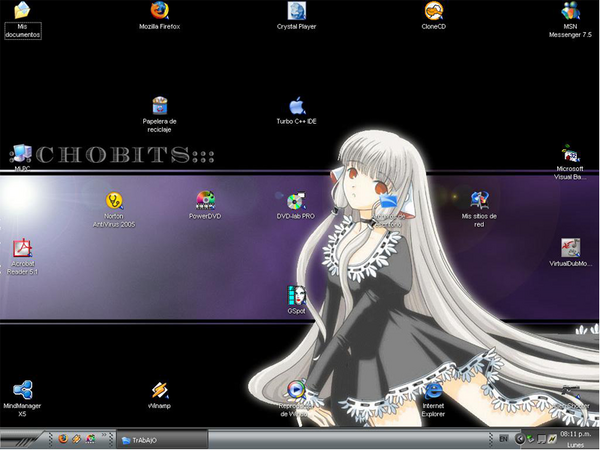Image resolution: width=600 pixels, height=450 pixels.
Task: Open the EN language bar indicator
Action: click(504, 439)
